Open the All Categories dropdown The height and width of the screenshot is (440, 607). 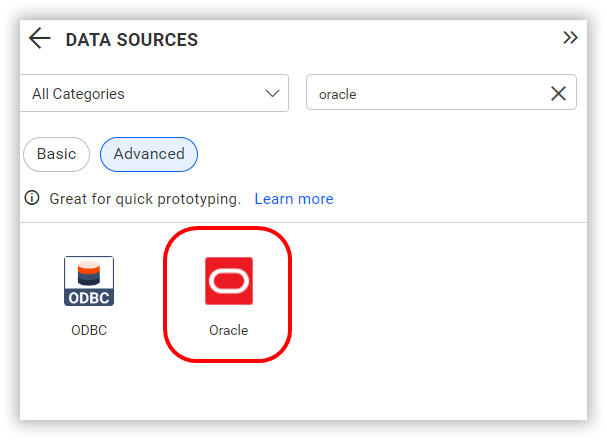[154, 93]
